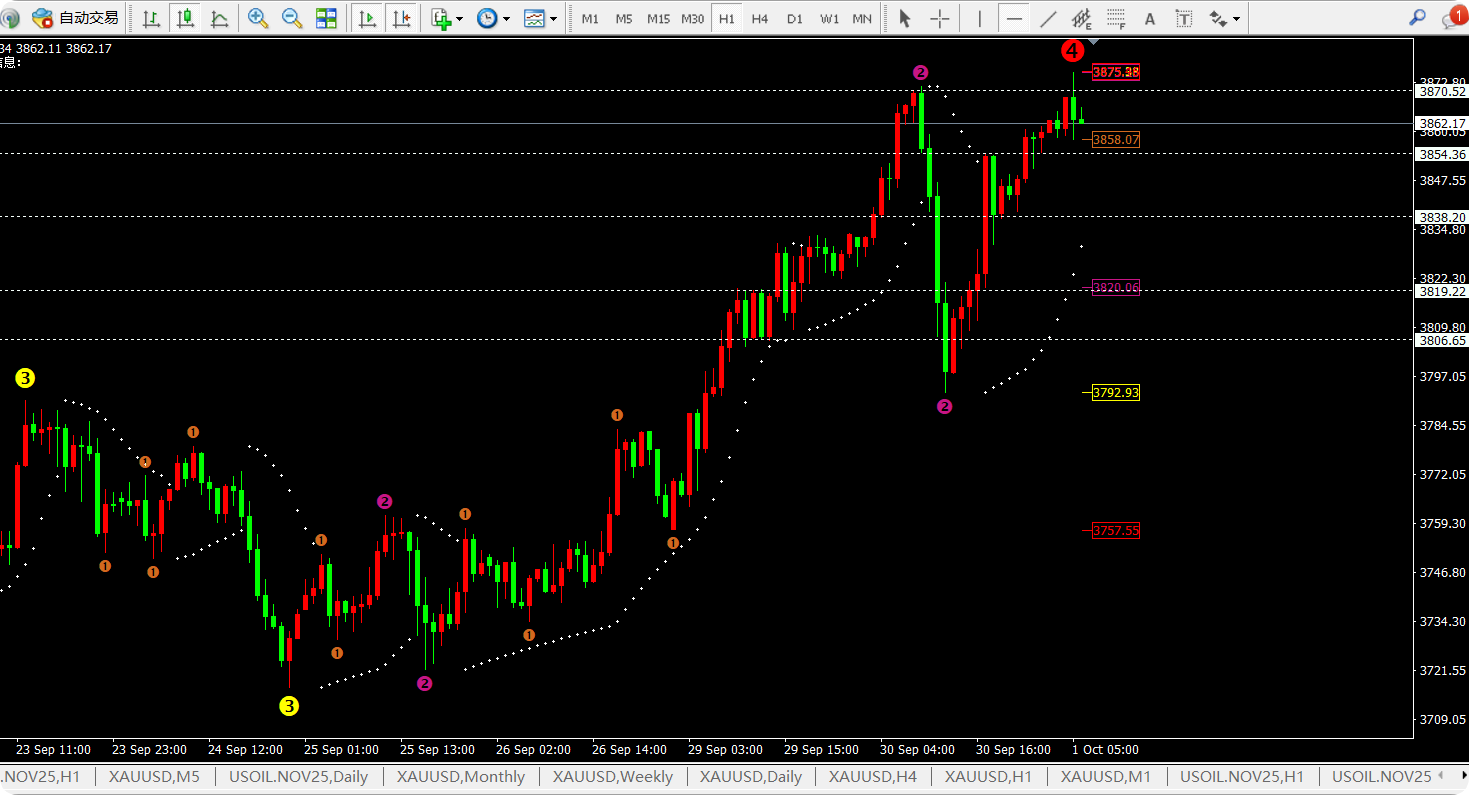Select the horizontal line drawing tool
Viewport: 1469px width, 795px height.
coord(1014,18)
